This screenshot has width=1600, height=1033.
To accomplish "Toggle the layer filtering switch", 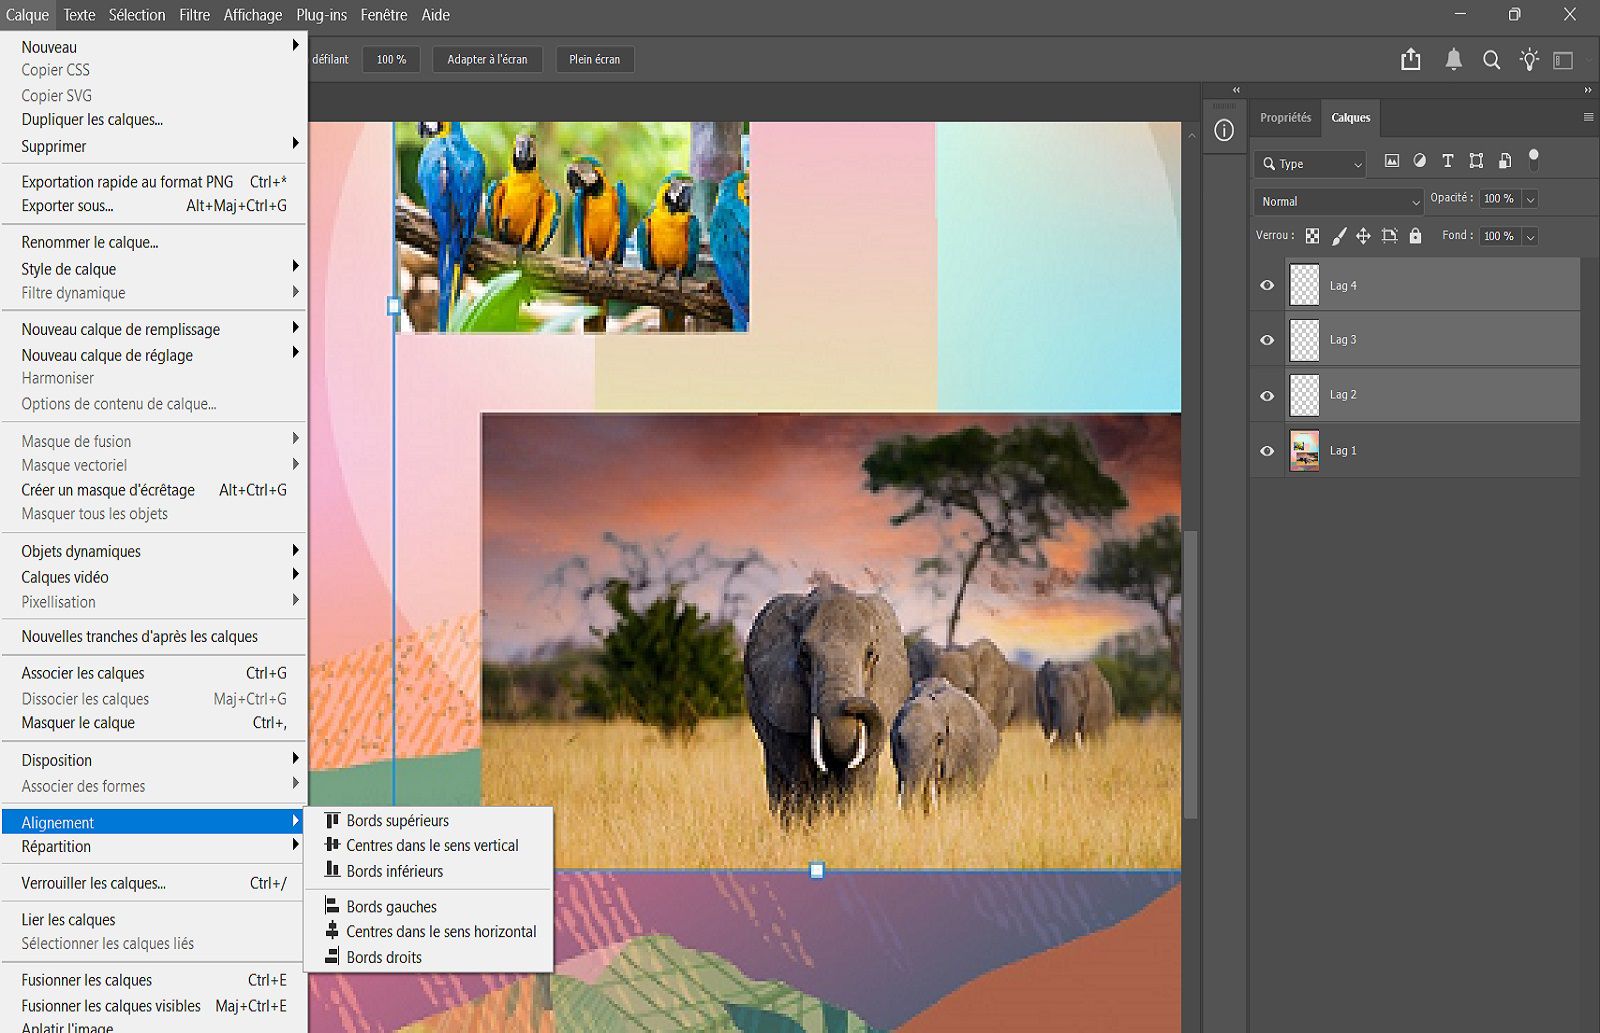I will click(1533, 160).
